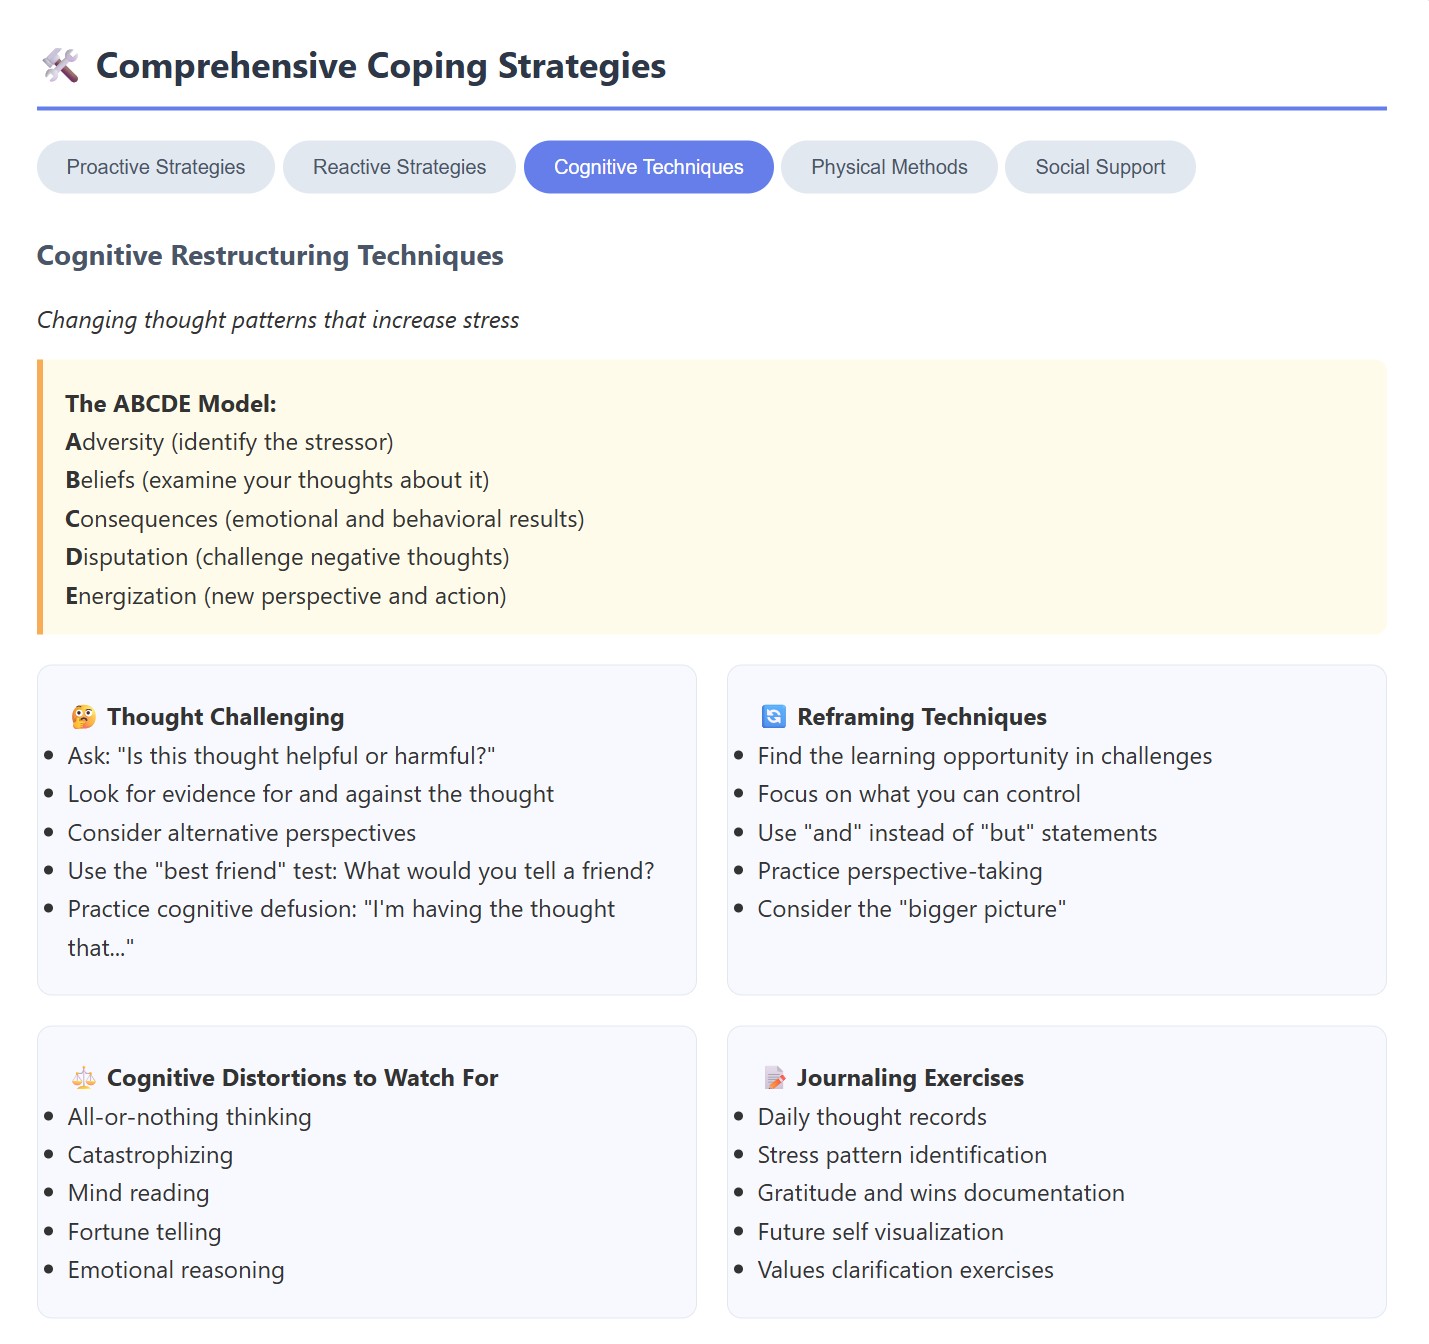
Task: Click the refresh icon next to Reframing Techniques
Action: tap(772, 716)
